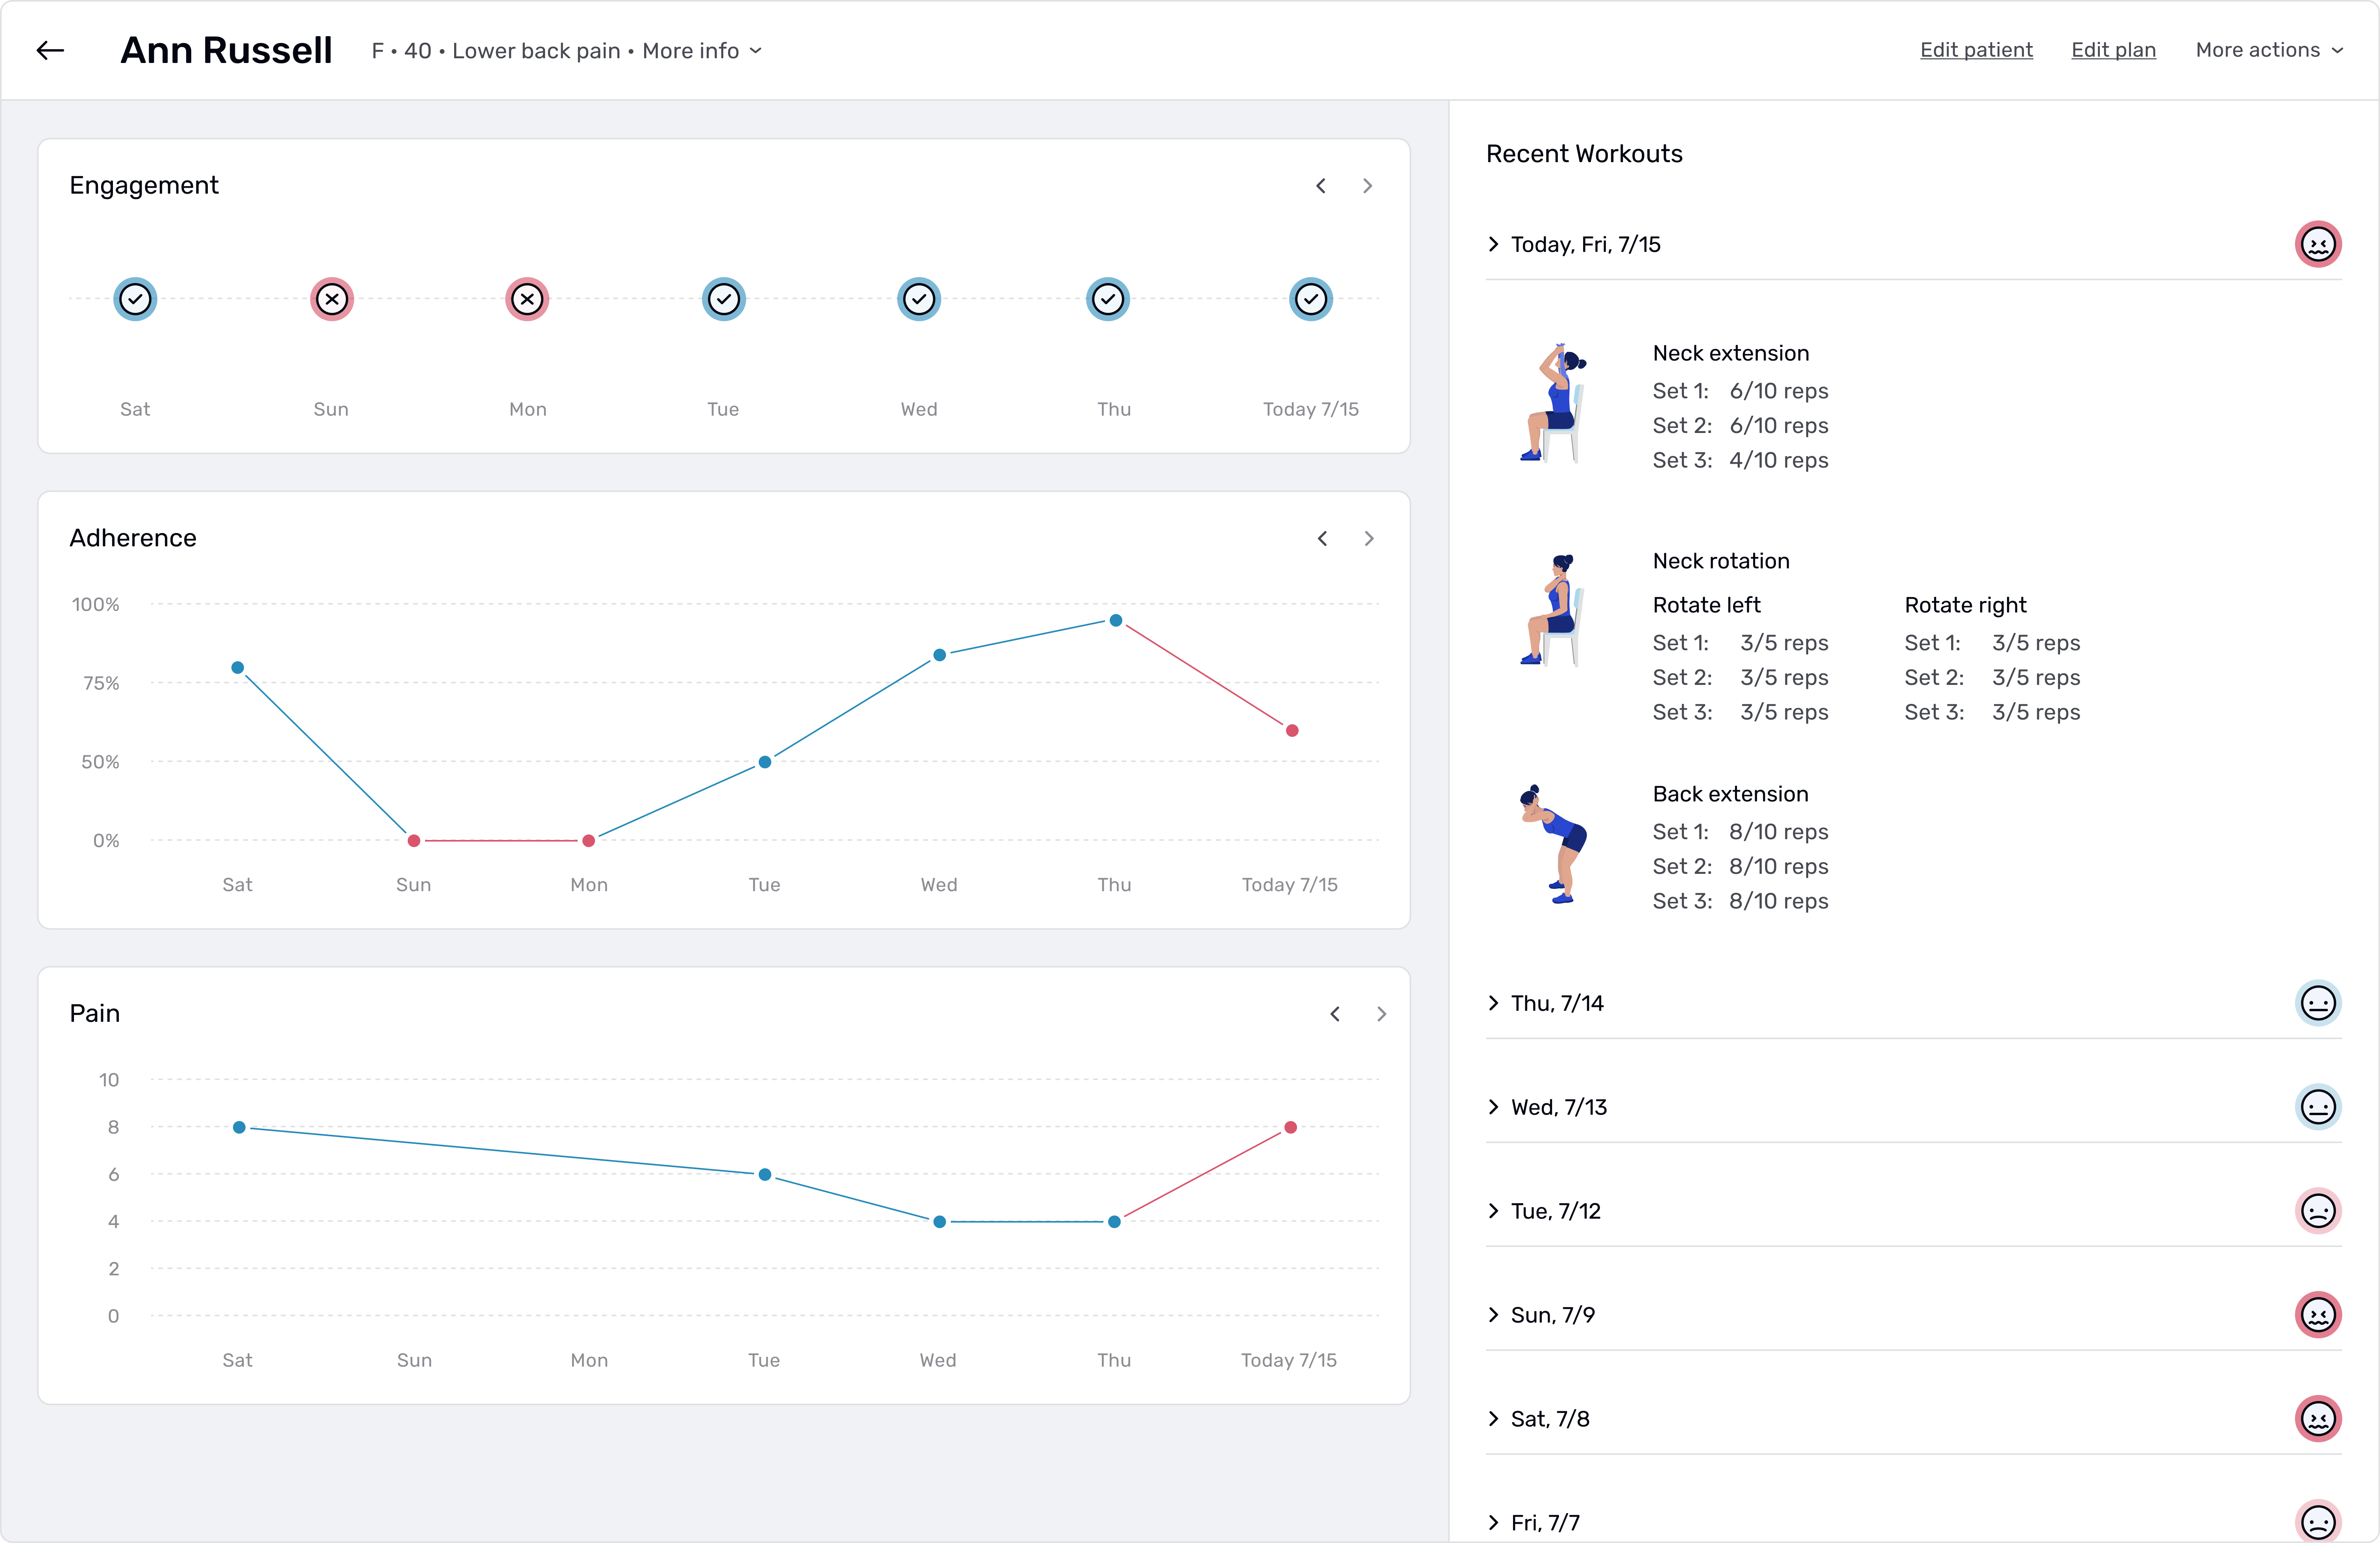Go to previous week in Engagement card
Viewport: 2380px width, 1543px height.
tap(1321, 186)
